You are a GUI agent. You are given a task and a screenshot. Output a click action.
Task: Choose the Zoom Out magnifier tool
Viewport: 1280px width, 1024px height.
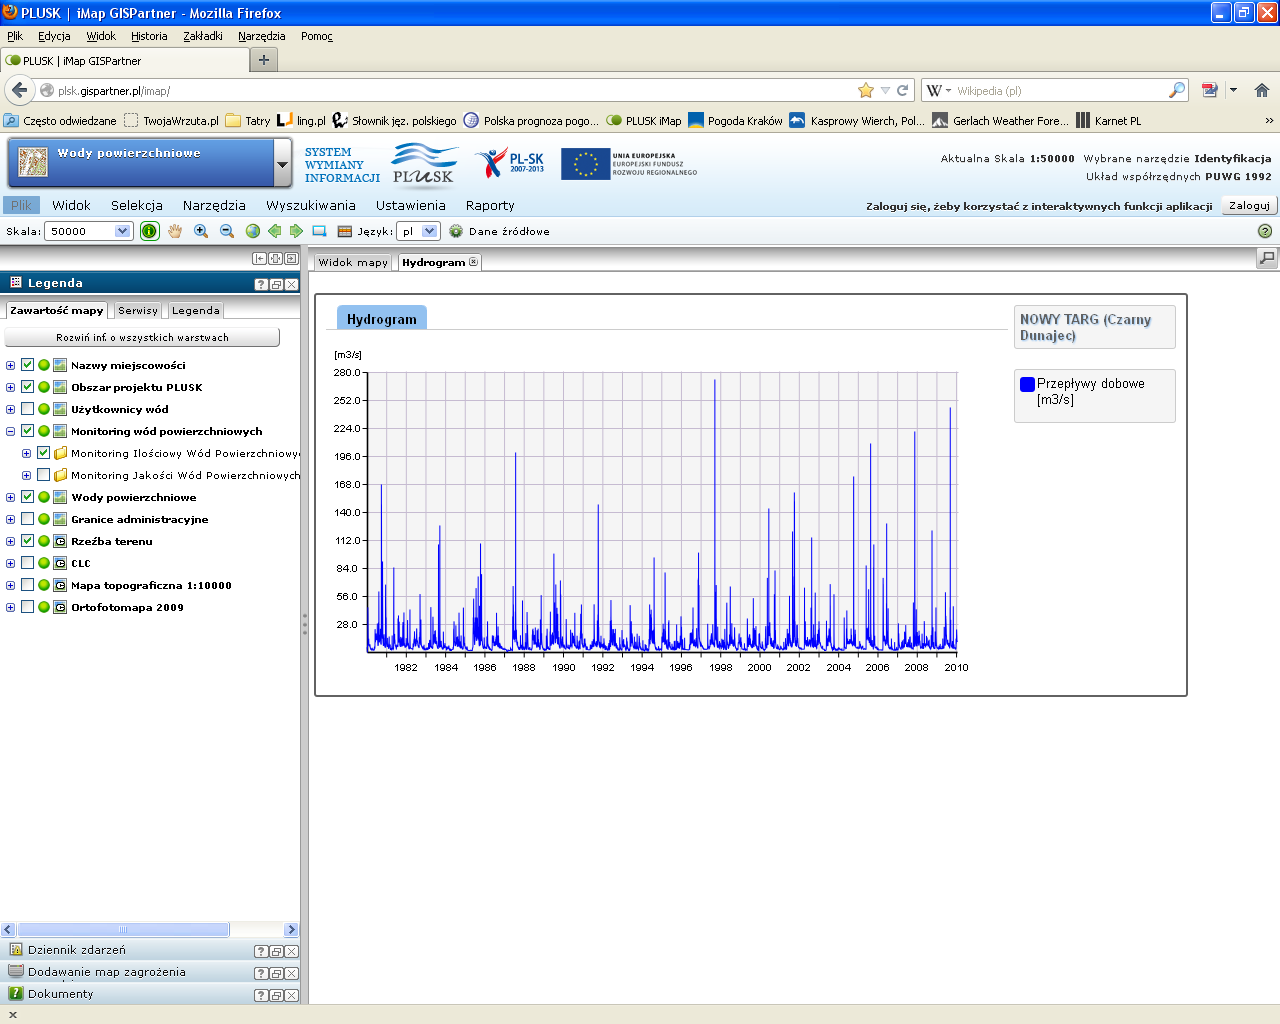[227, 231]
